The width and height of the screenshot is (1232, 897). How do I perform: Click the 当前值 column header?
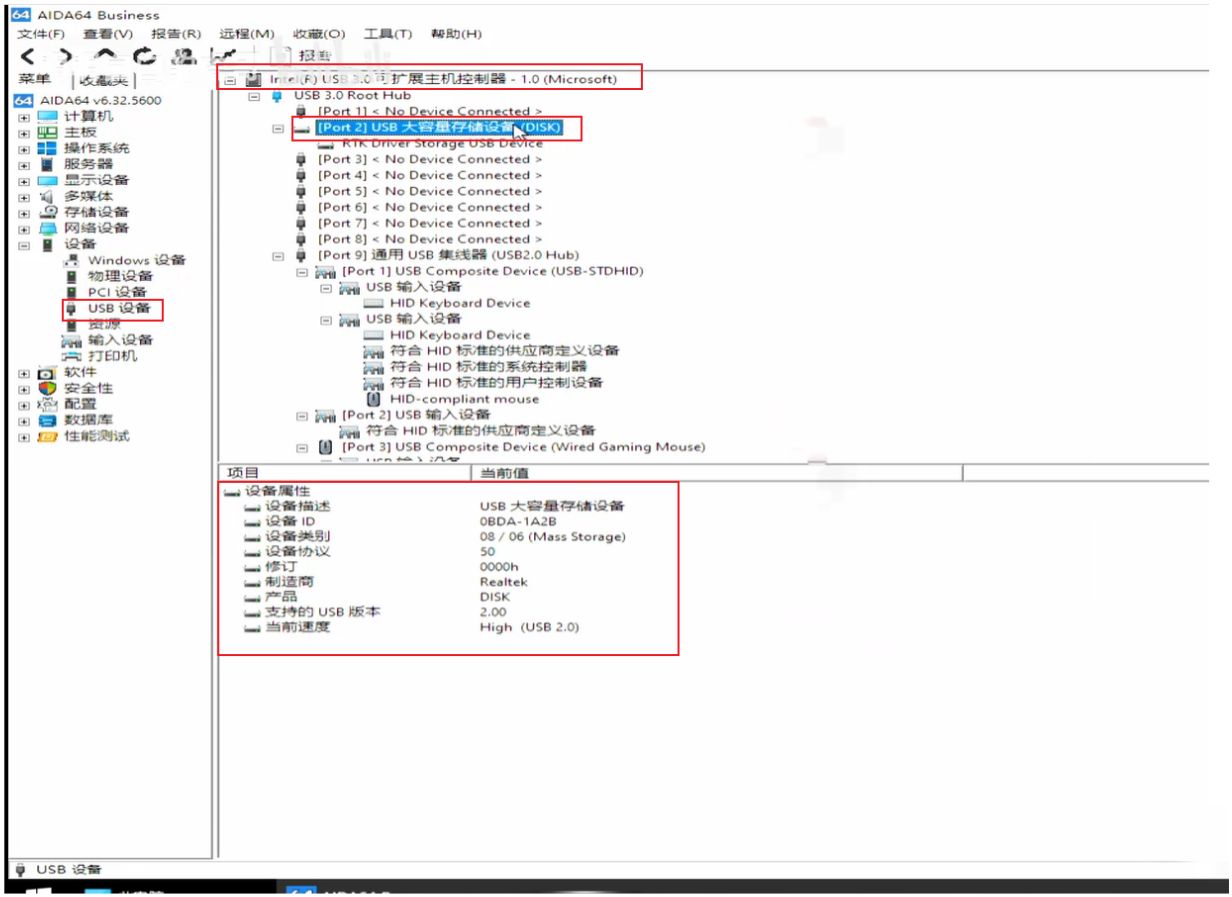click(717, 473)
